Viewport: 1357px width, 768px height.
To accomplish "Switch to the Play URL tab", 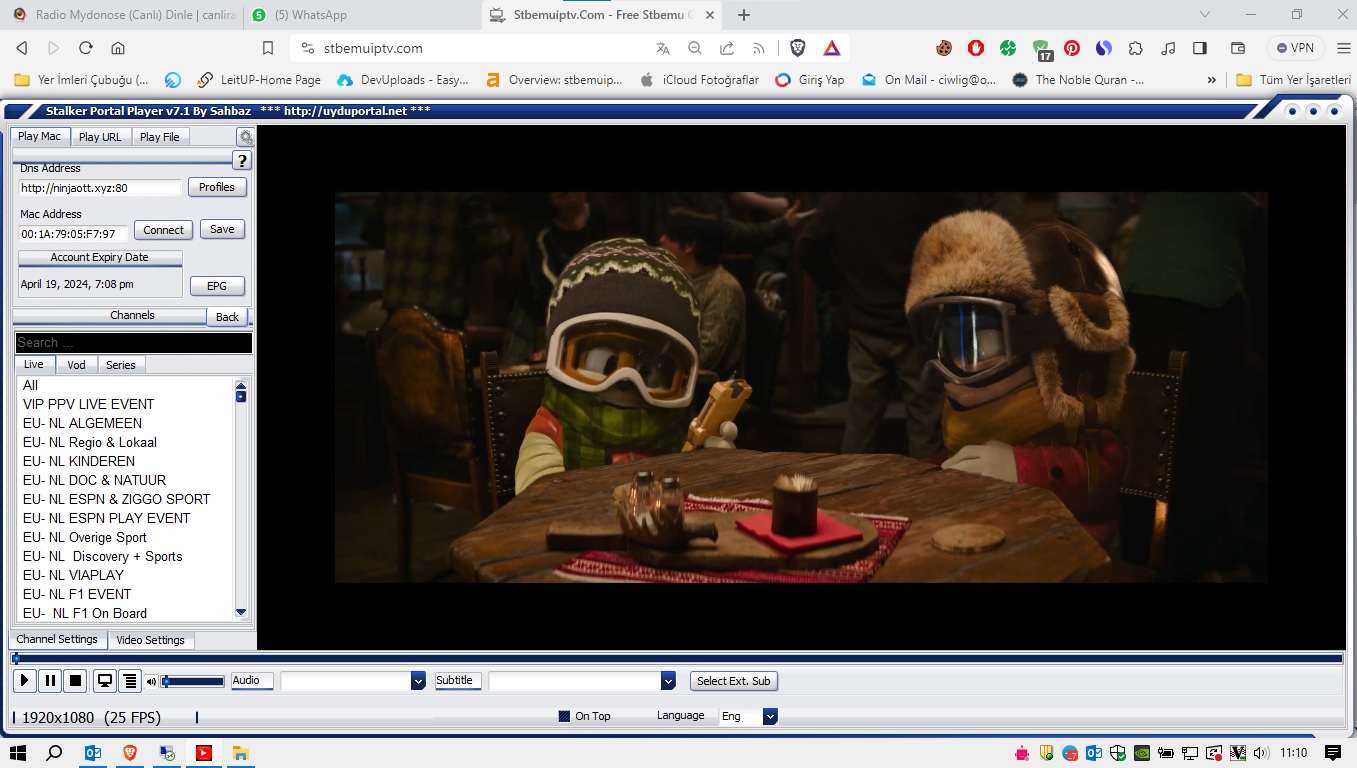I will (100, 137).
